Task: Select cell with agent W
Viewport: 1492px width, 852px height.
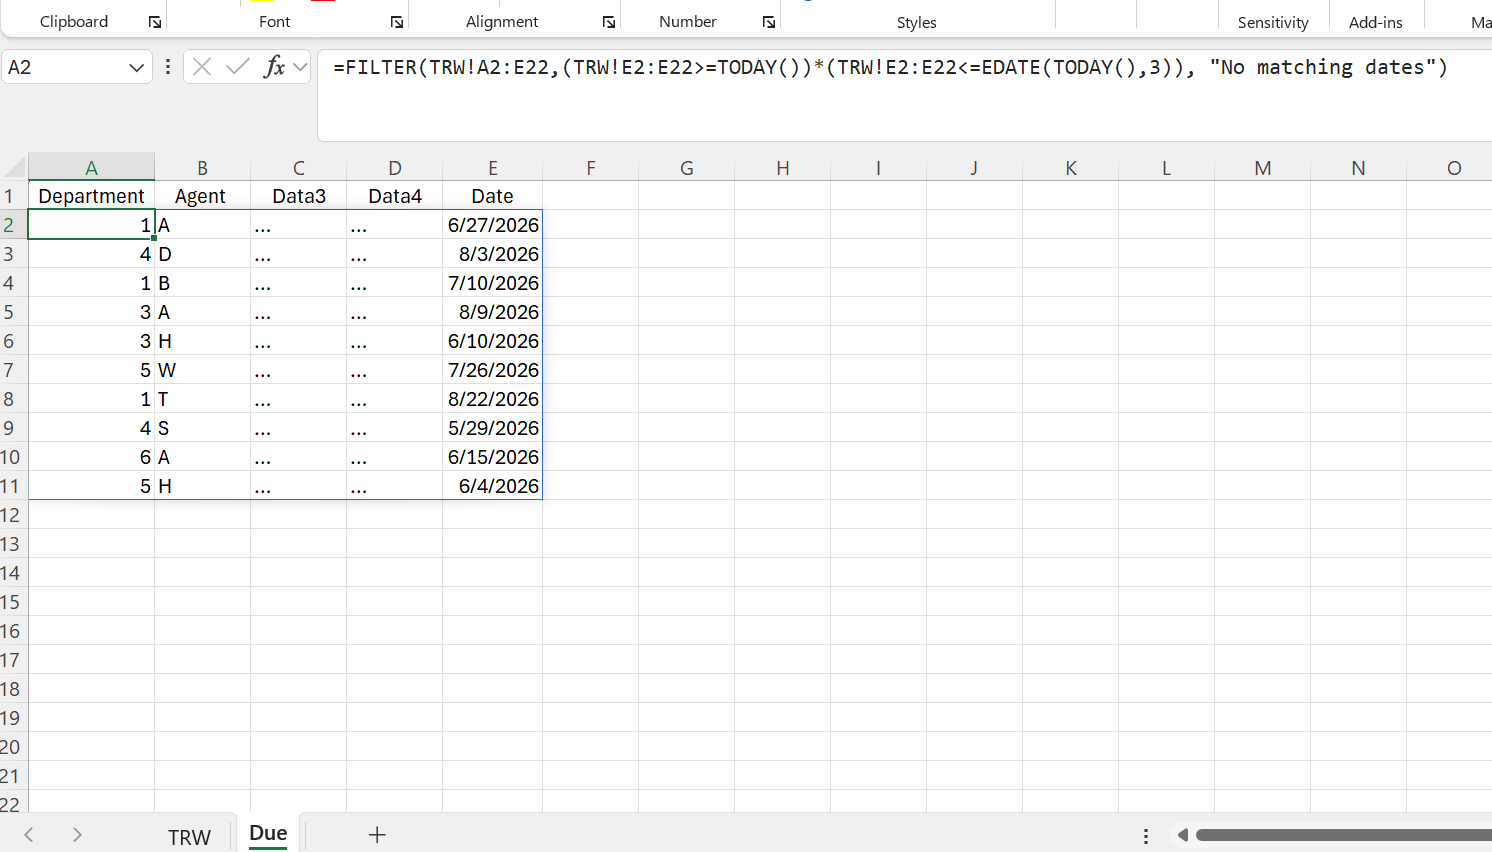Action: click(x=202, y=370)
